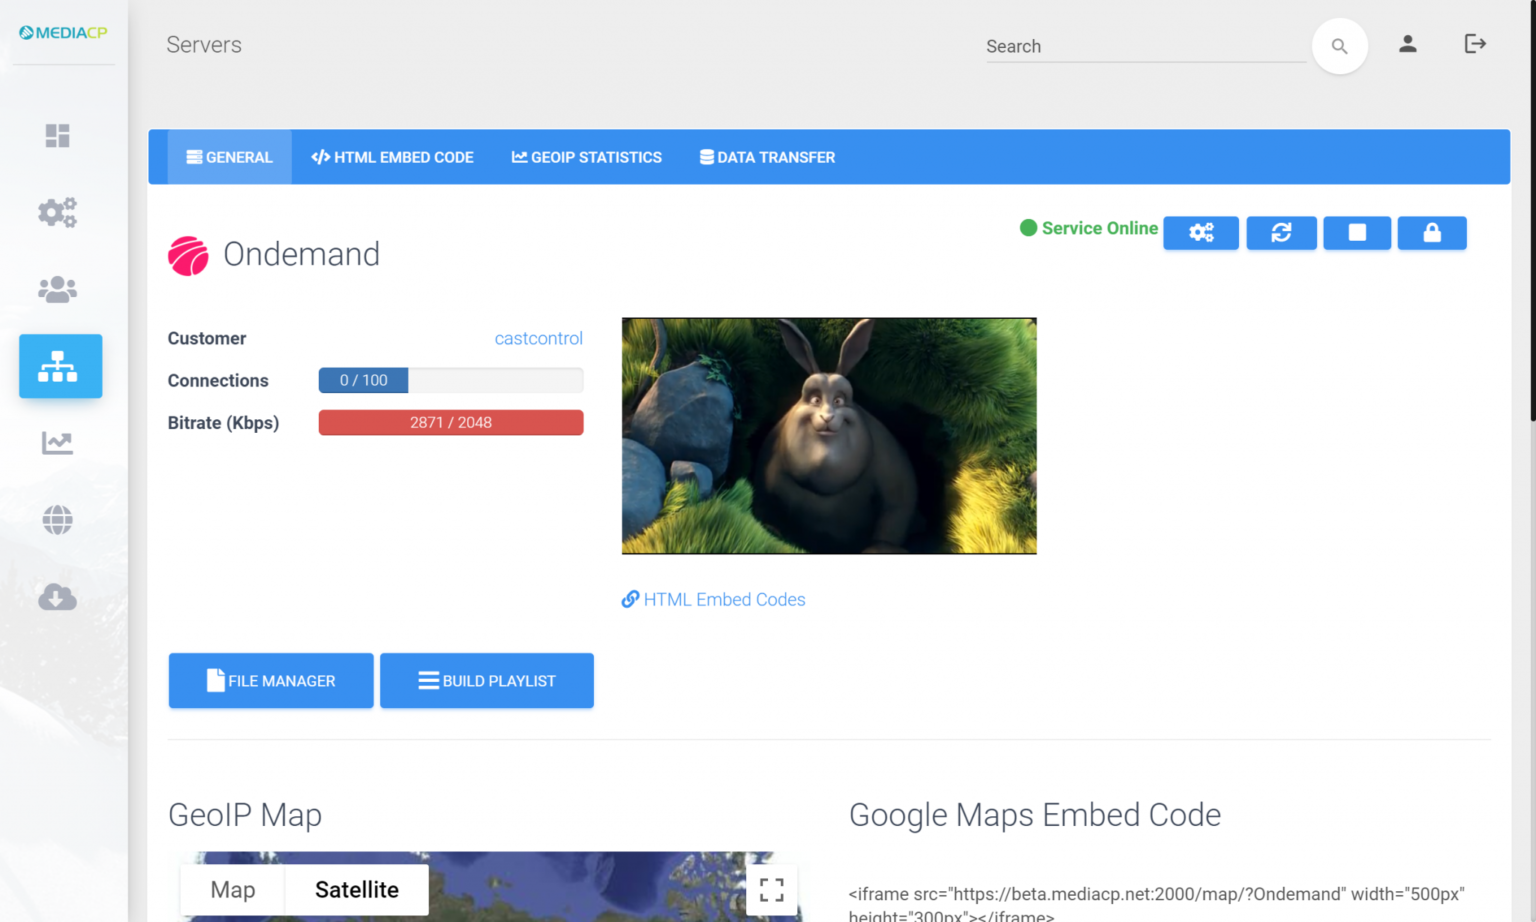Switch map to Satellite view
The width and height of the screenshot is (1536, 922).
(x=356, y=889)
